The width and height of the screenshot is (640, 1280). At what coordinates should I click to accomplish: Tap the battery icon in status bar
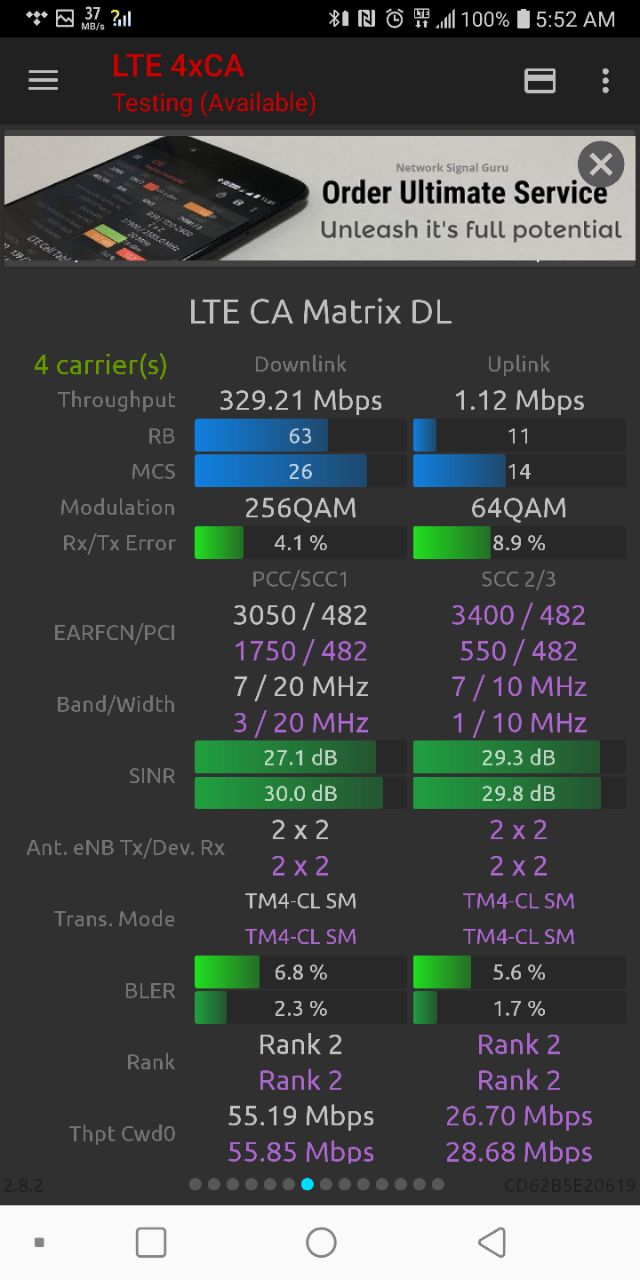click(522, 18)
